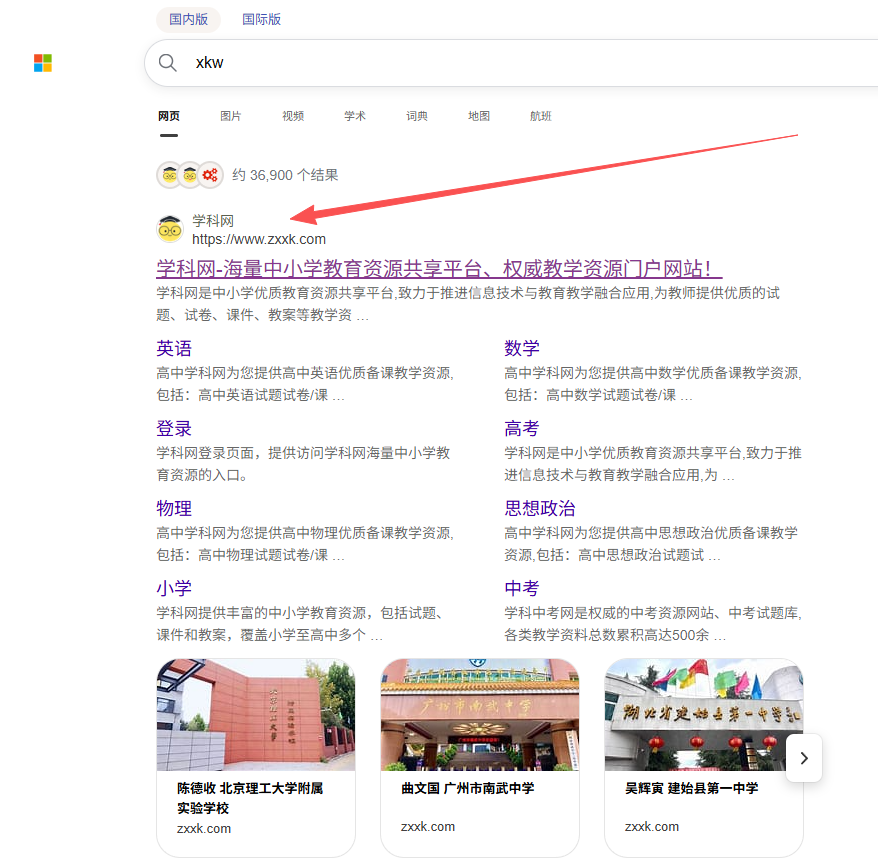Viewport: 878px width, 860px height.
Task: Open the 学术 search tab
Action: click(x=355, y=116)
